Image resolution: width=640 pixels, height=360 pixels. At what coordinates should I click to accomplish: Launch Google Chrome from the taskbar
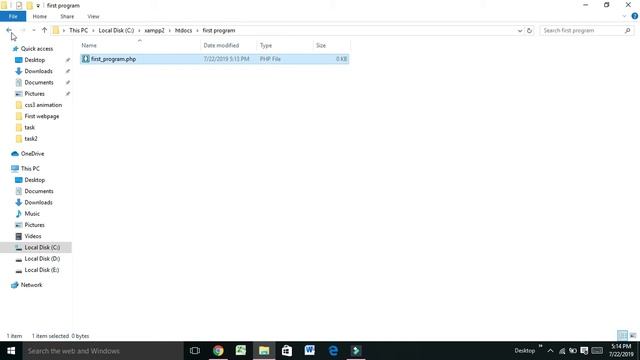(x=218, y=351)
